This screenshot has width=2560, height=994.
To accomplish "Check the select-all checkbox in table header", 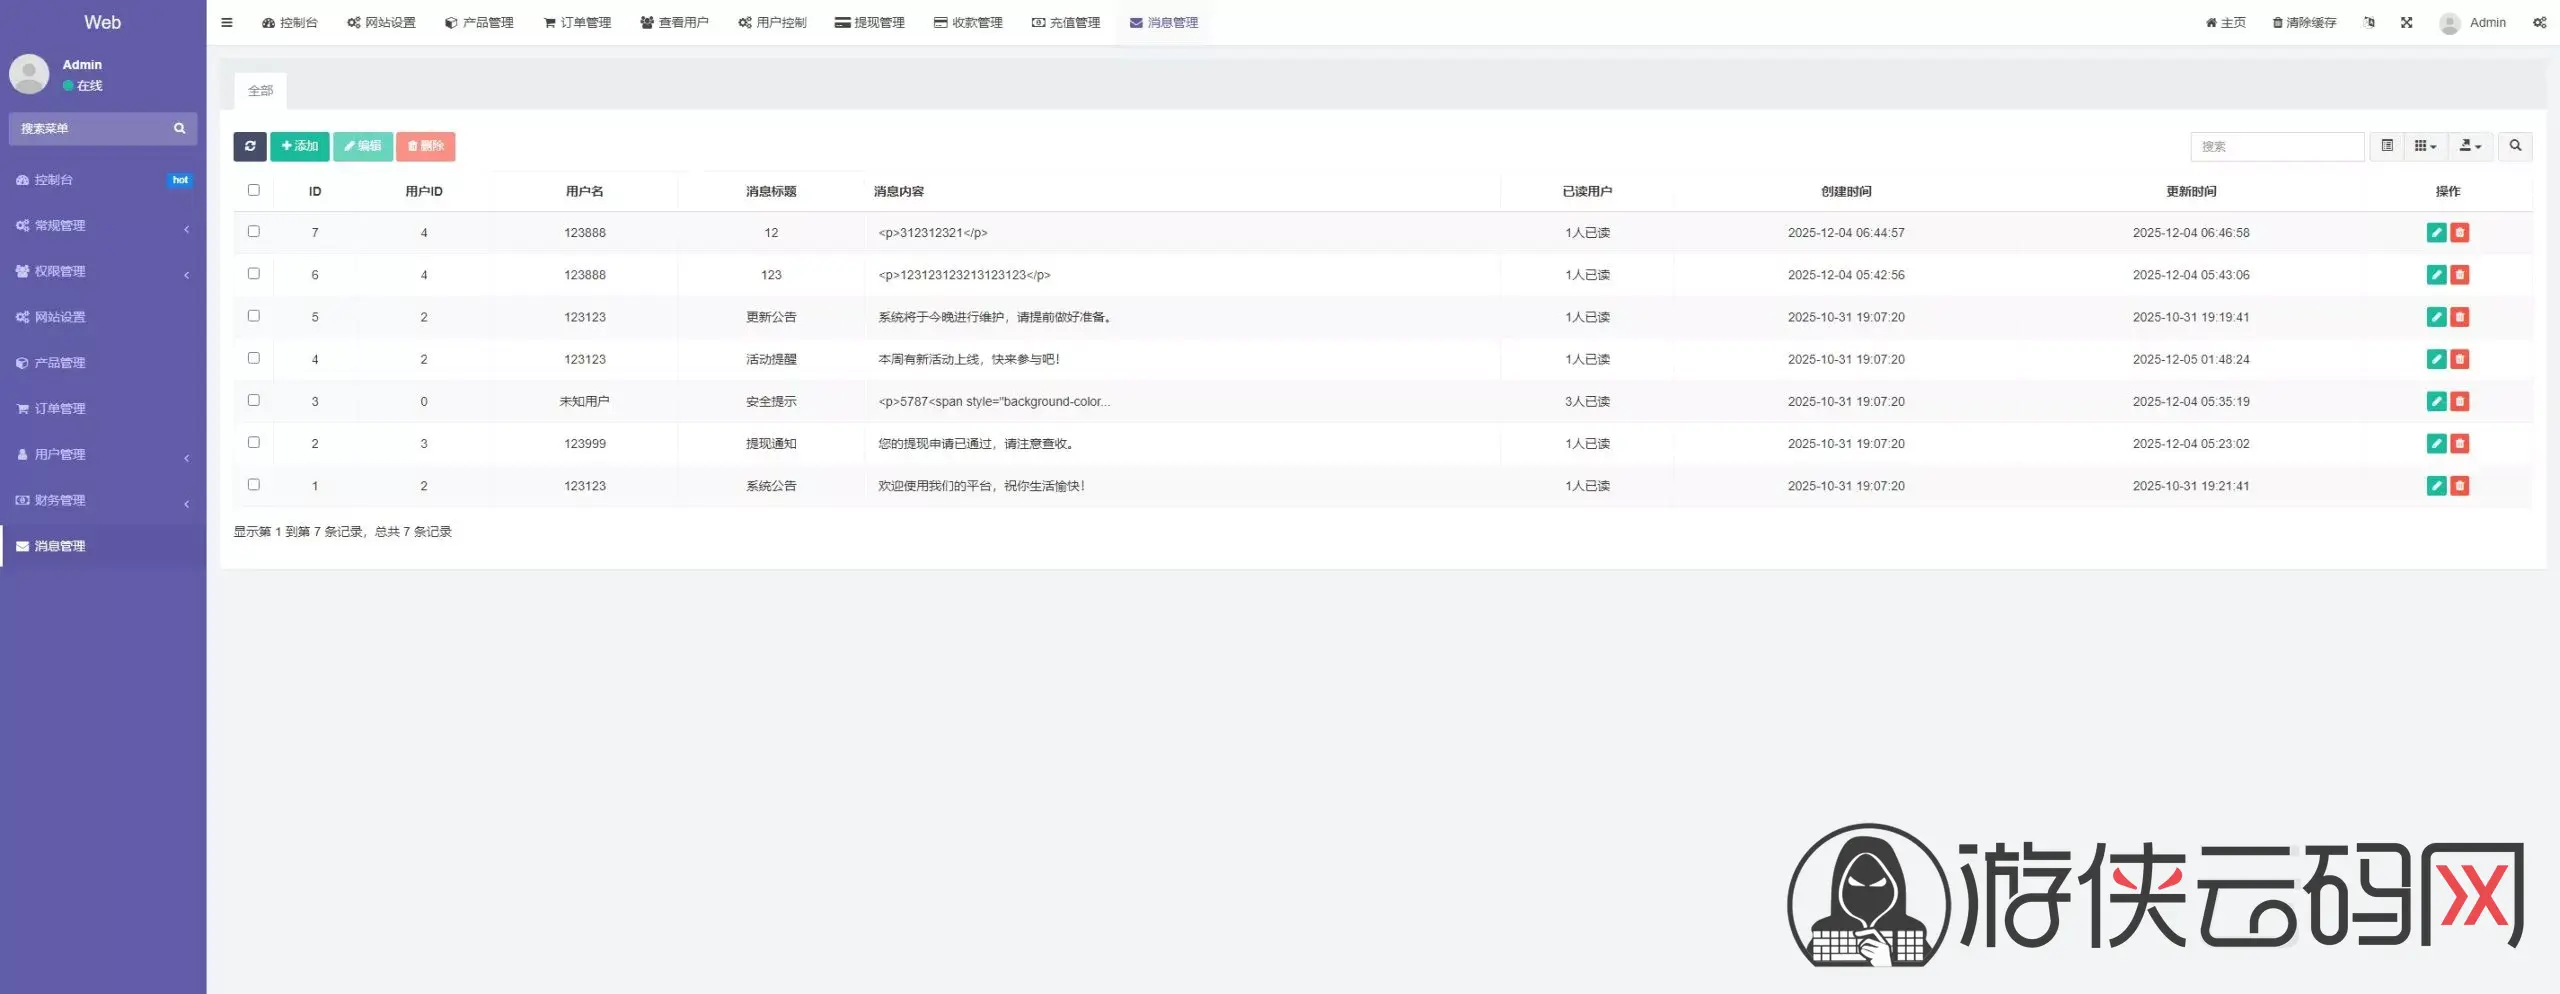I will (254, 190).
